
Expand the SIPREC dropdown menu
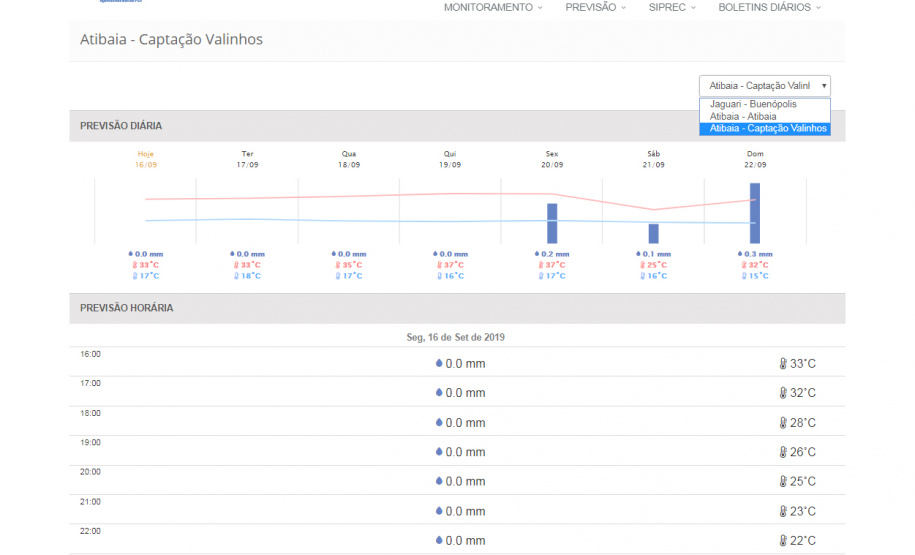[x=672, y=7]
